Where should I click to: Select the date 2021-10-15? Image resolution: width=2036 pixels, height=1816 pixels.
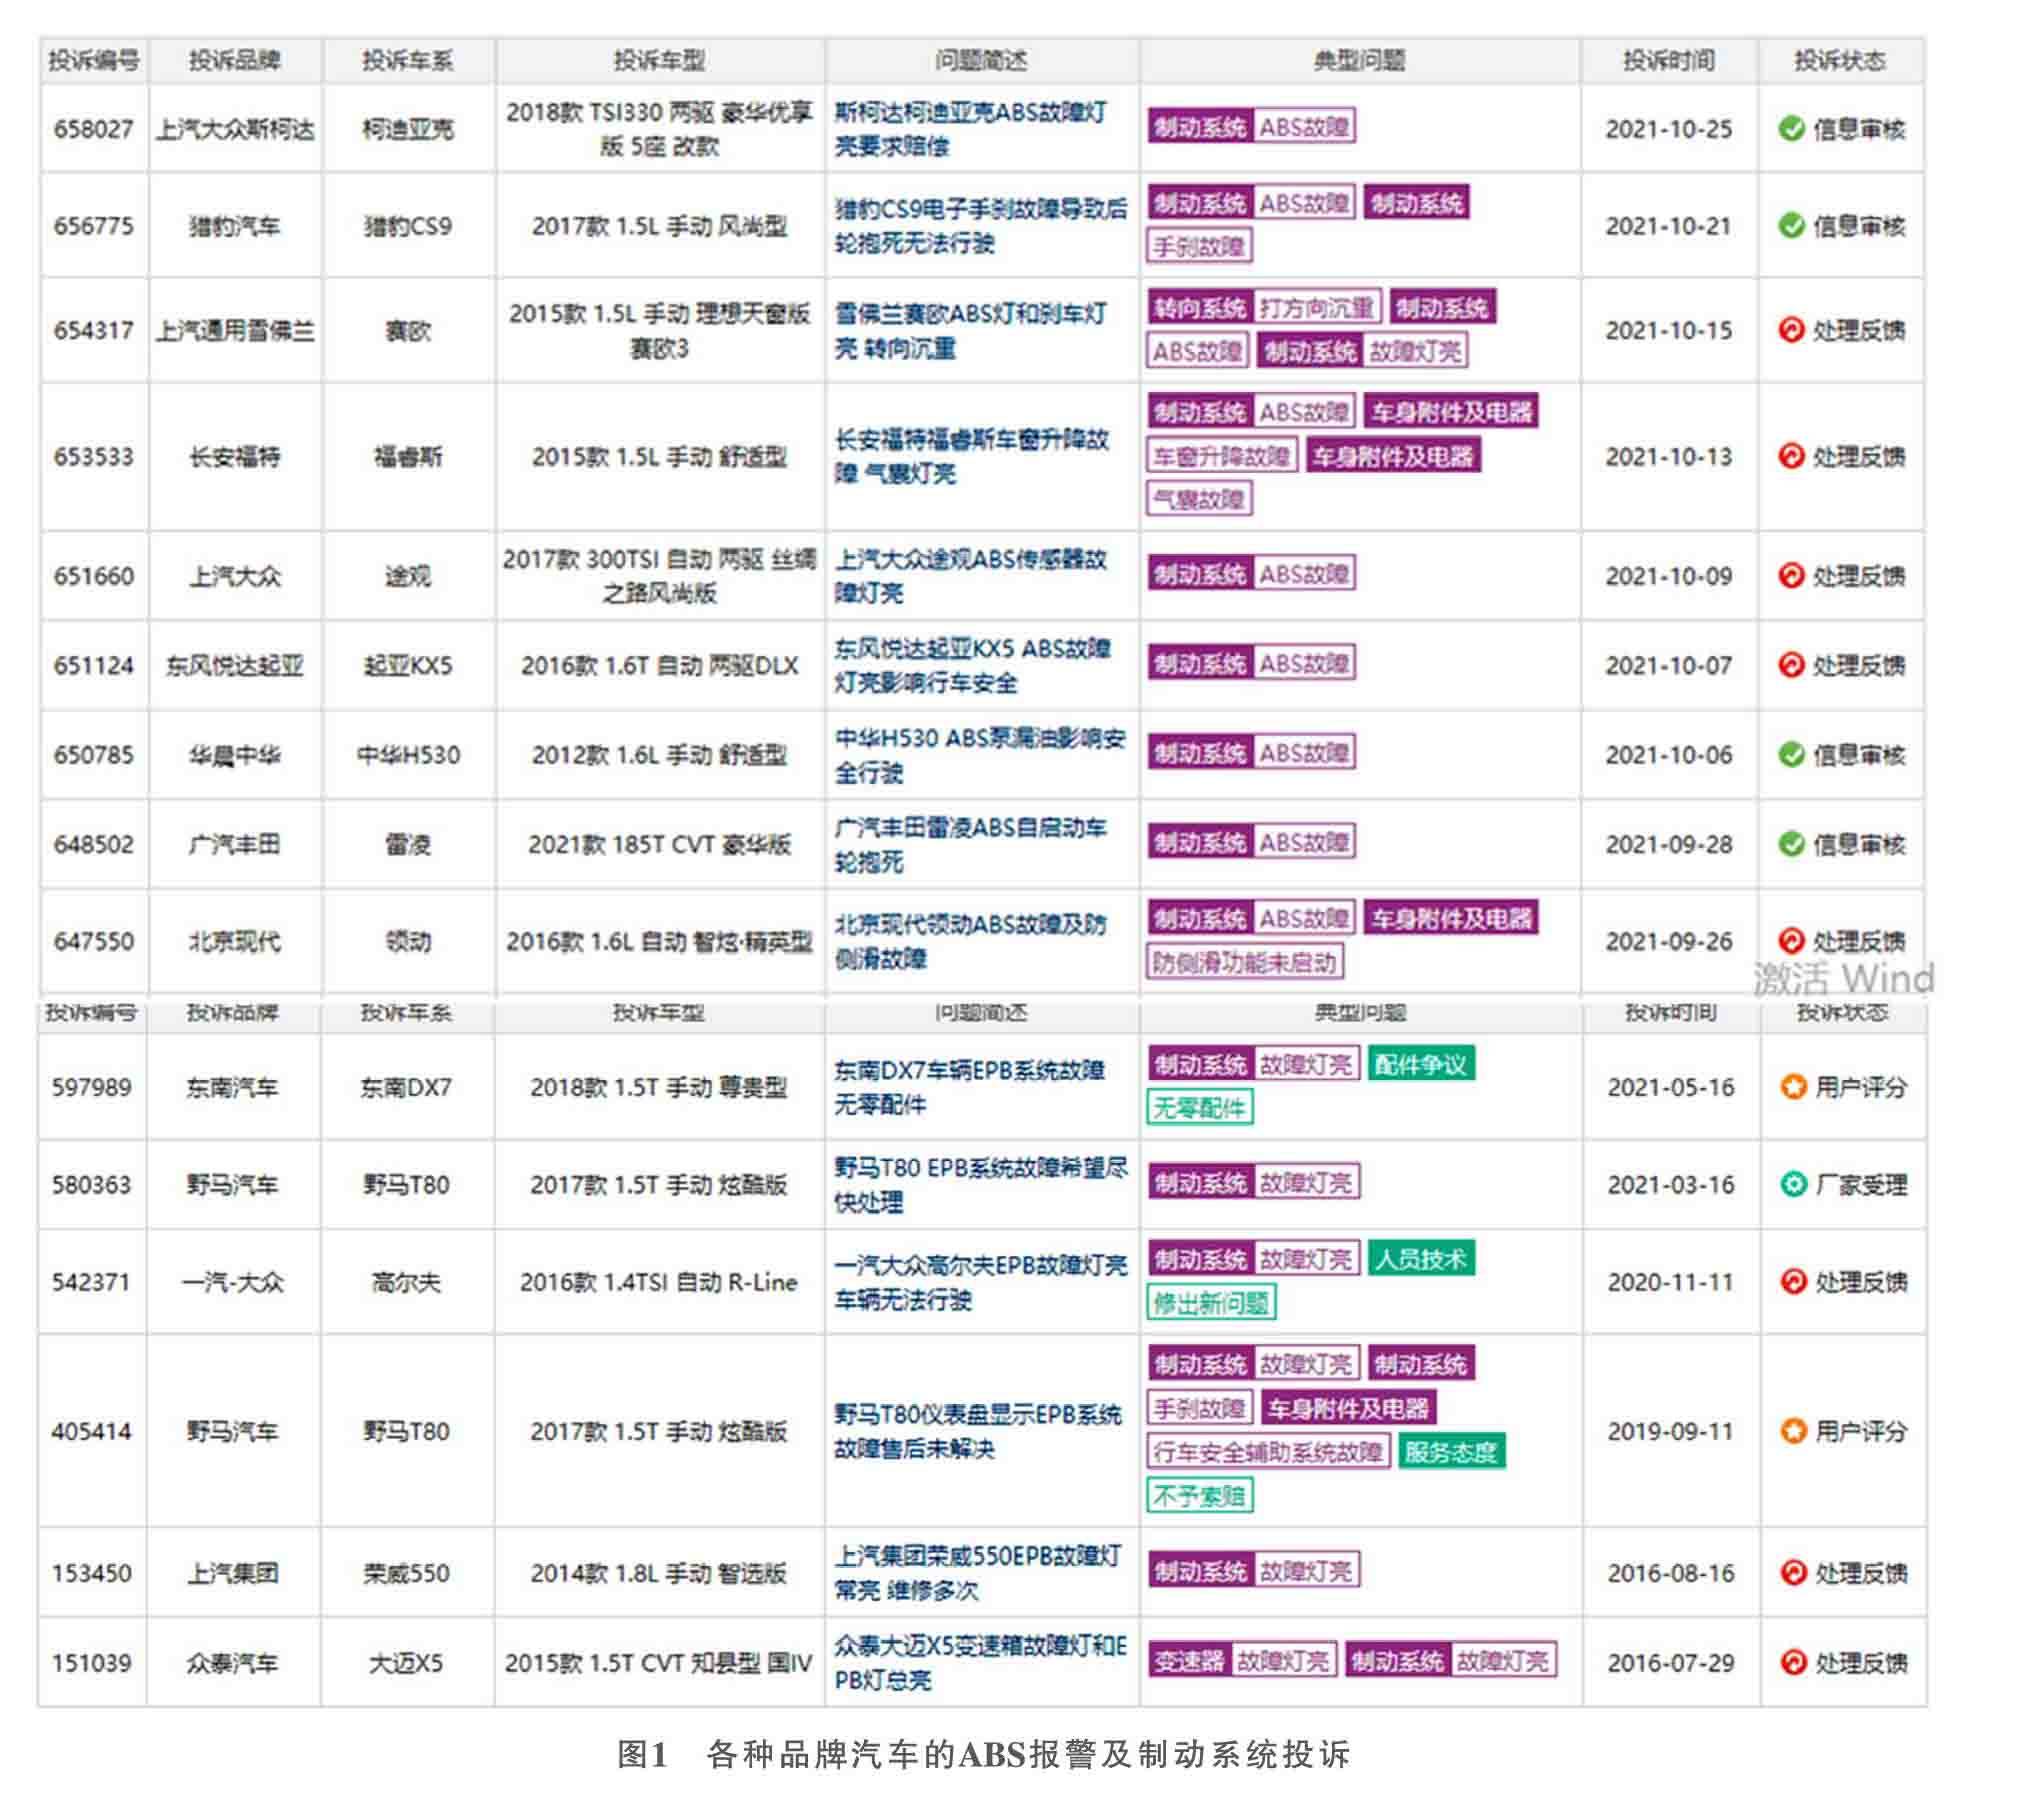point(1668,331)
